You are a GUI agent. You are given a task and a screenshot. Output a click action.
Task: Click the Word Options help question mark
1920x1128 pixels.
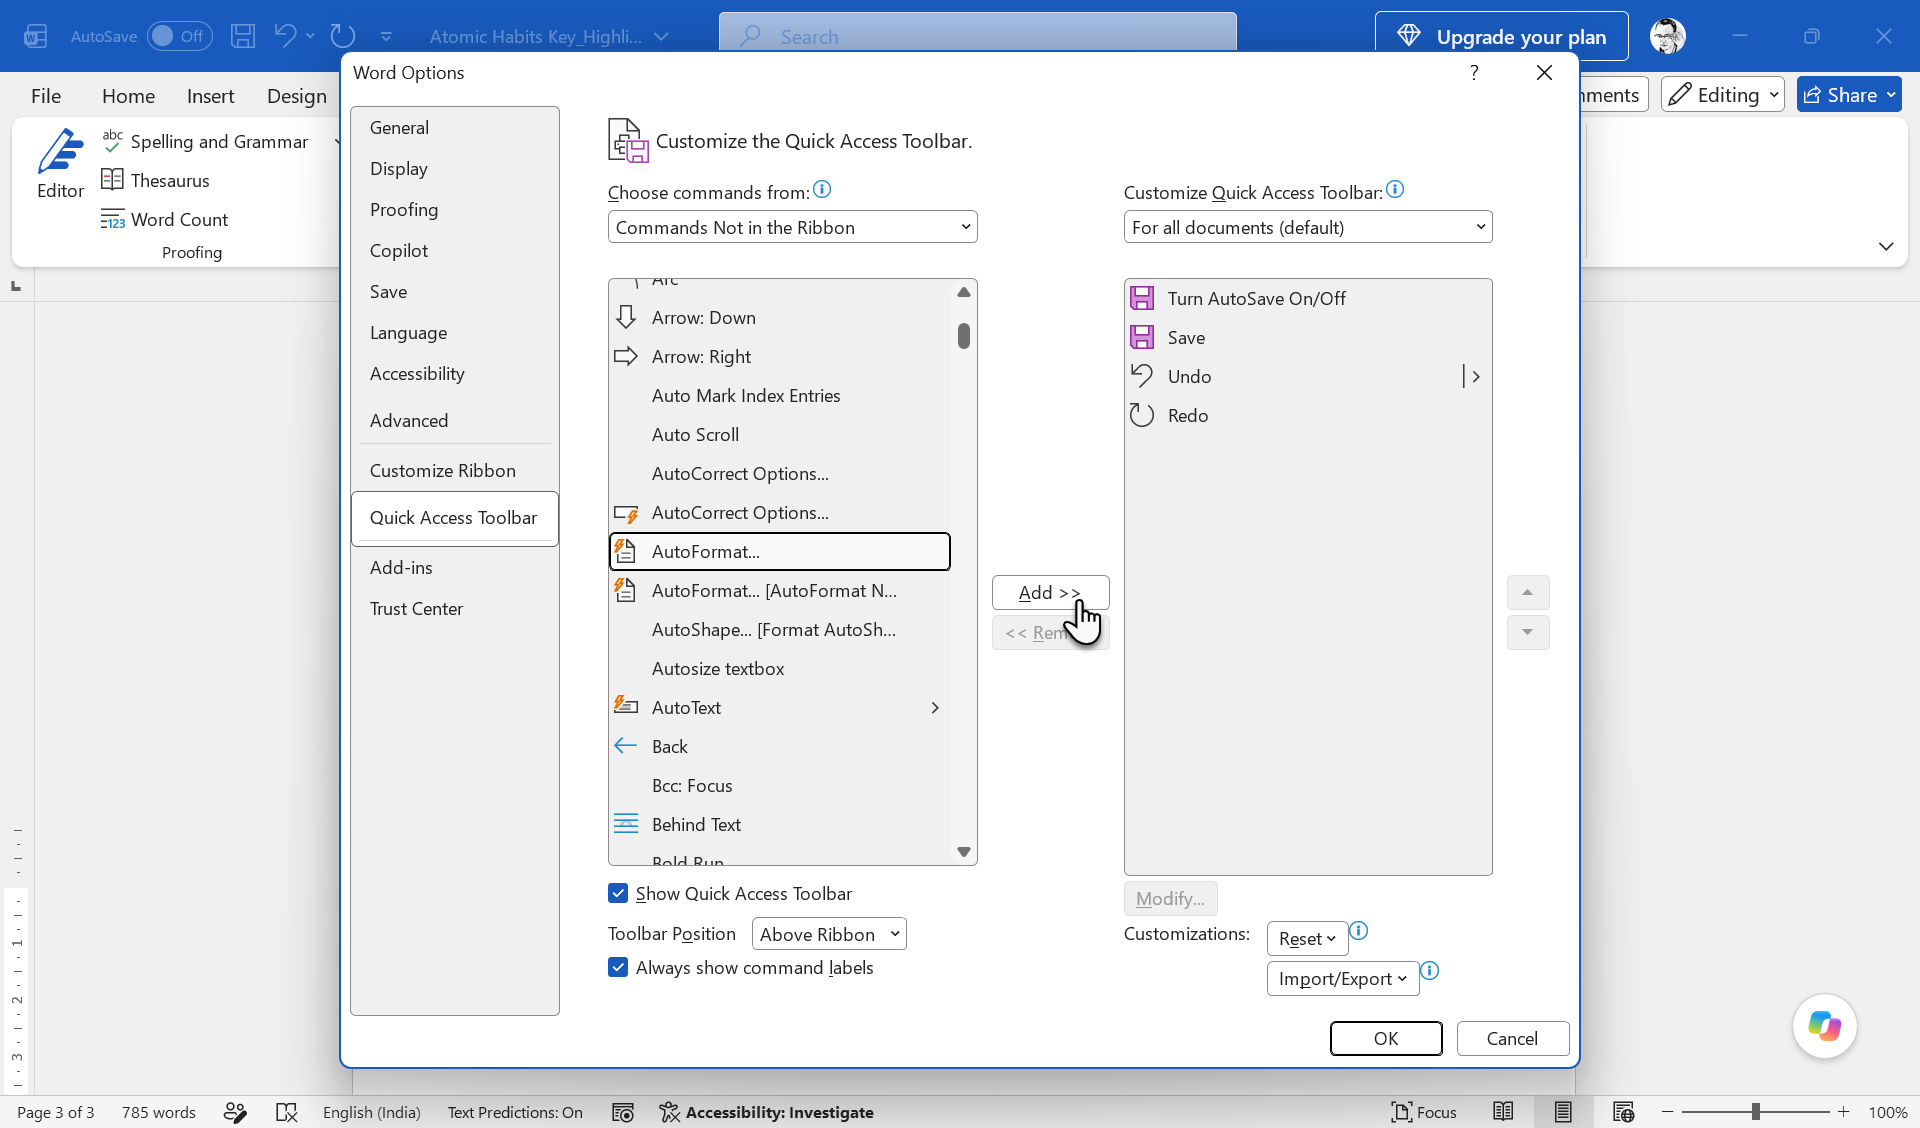click(1474, 72)
